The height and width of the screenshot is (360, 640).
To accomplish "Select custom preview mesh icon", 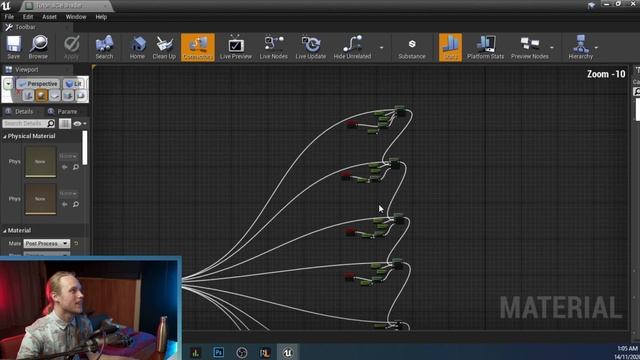I will pos(81,96).
